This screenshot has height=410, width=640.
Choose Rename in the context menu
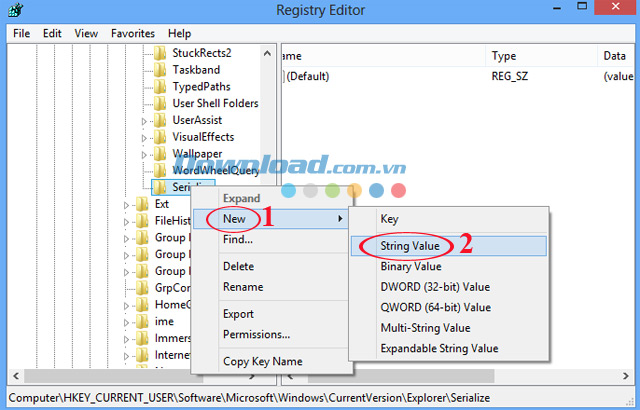click(269, 287)
